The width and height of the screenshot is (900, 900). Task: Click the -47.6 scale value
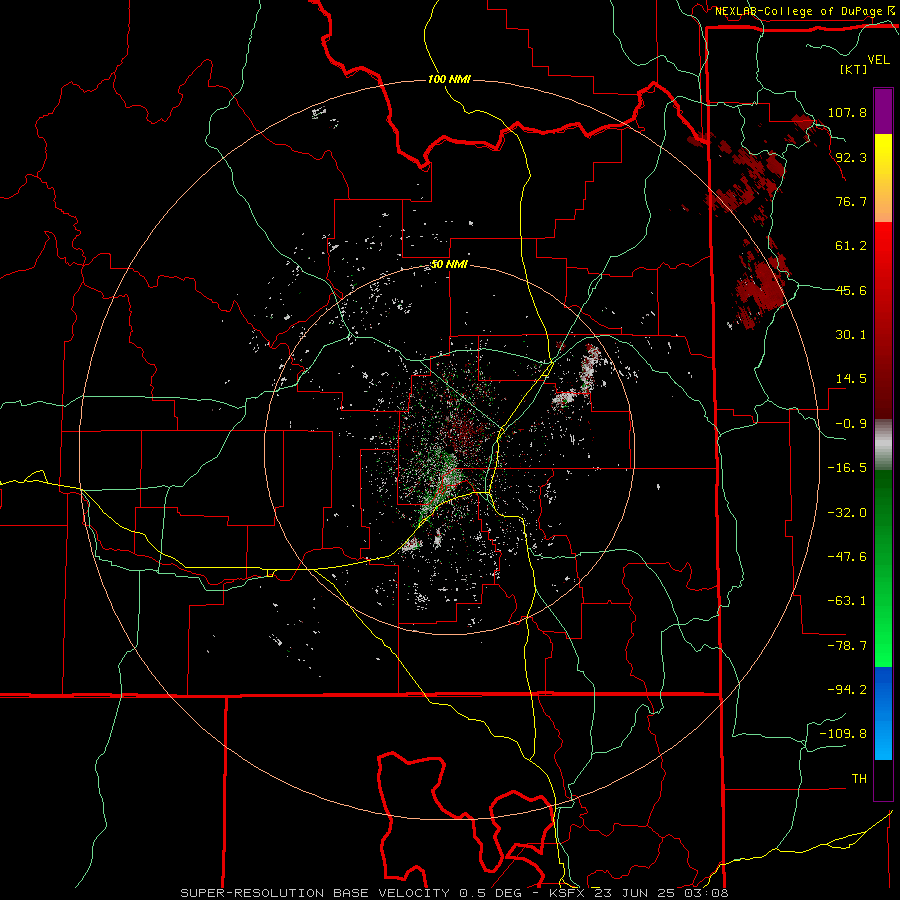coord(847,557)
